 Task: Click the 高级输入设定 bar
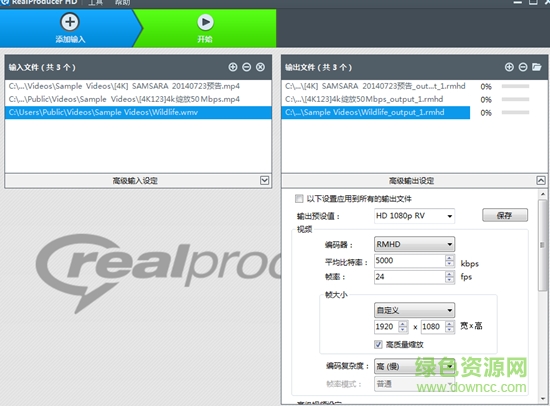click(x=138, y=180)
